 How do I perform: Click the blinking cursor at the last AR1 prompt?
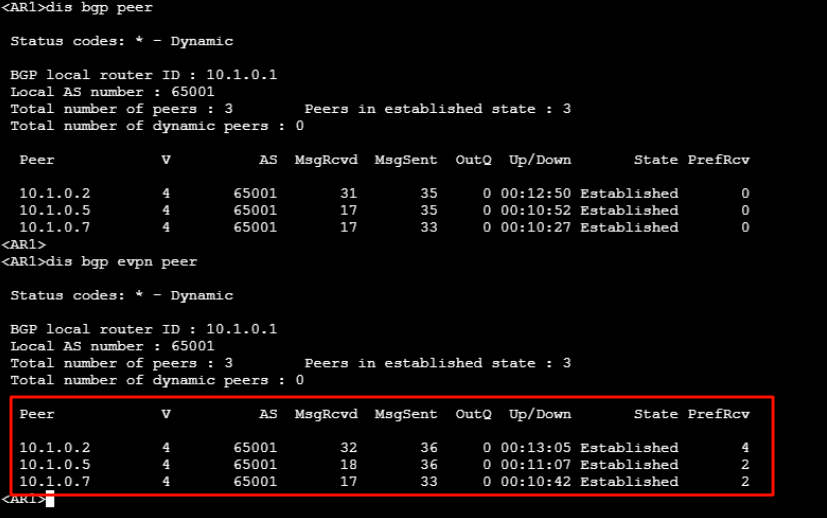click(50, 499)
